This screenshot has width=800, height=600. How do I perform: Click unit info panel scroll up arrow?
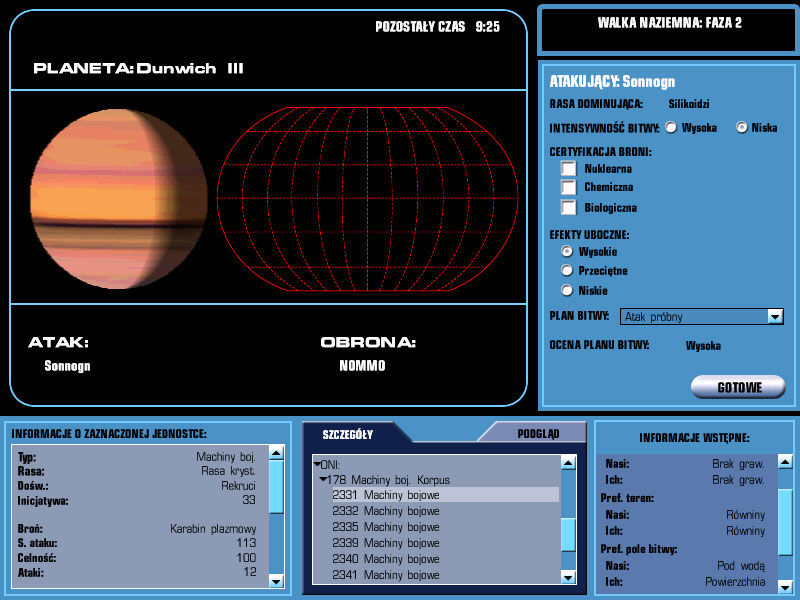click(x=276, y=453)
